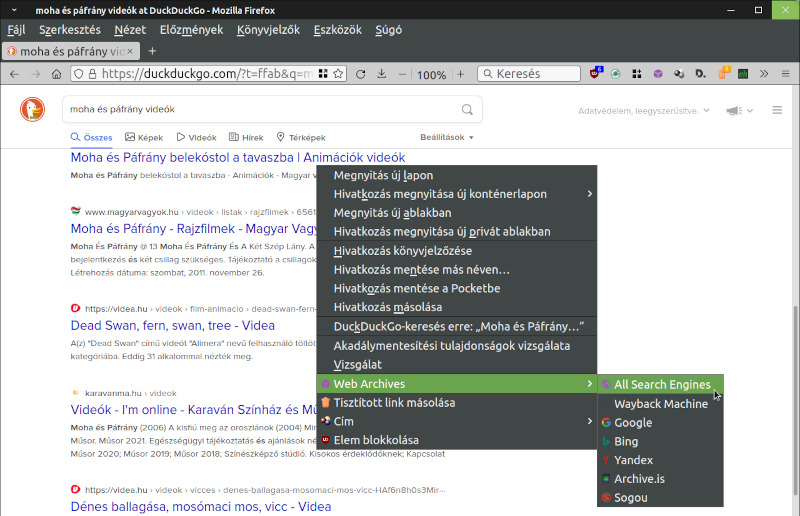
Task: Zoom out with the minus icon
Action: click(402, 74)
